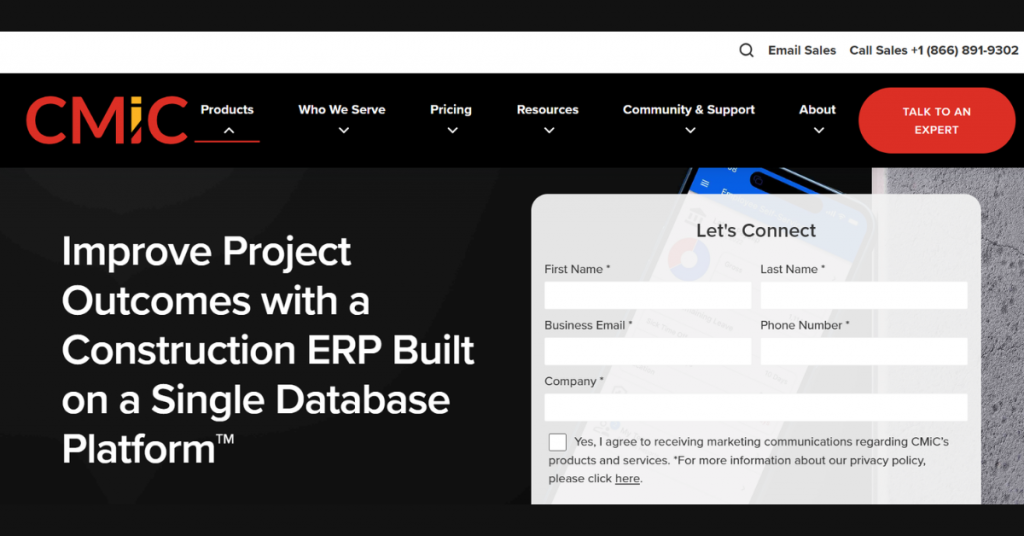Expand chevron under Pricing
The image size is (1024, 536).
(x=452, y=131)
